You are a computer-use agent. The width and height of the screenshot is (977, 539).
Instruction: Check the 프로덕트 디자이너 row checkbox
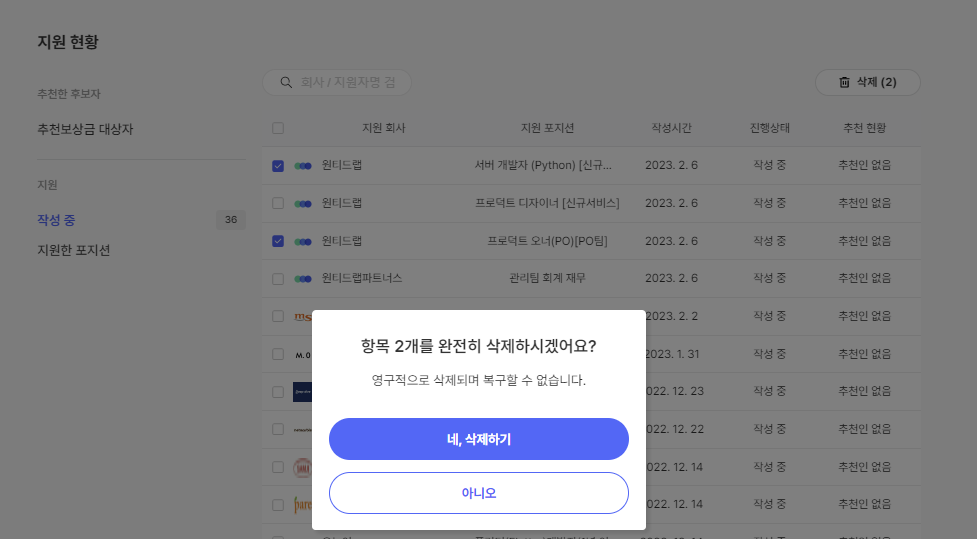[278, 203]
